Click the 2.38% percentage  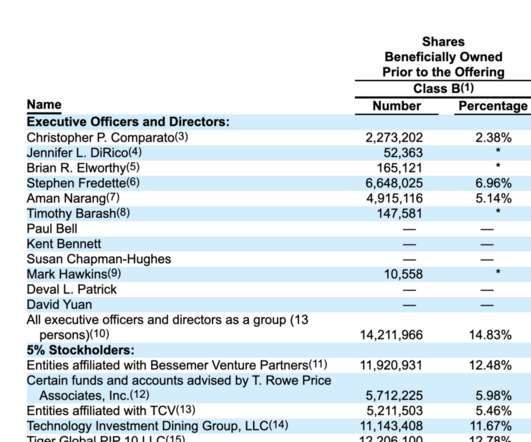point(493,138)
